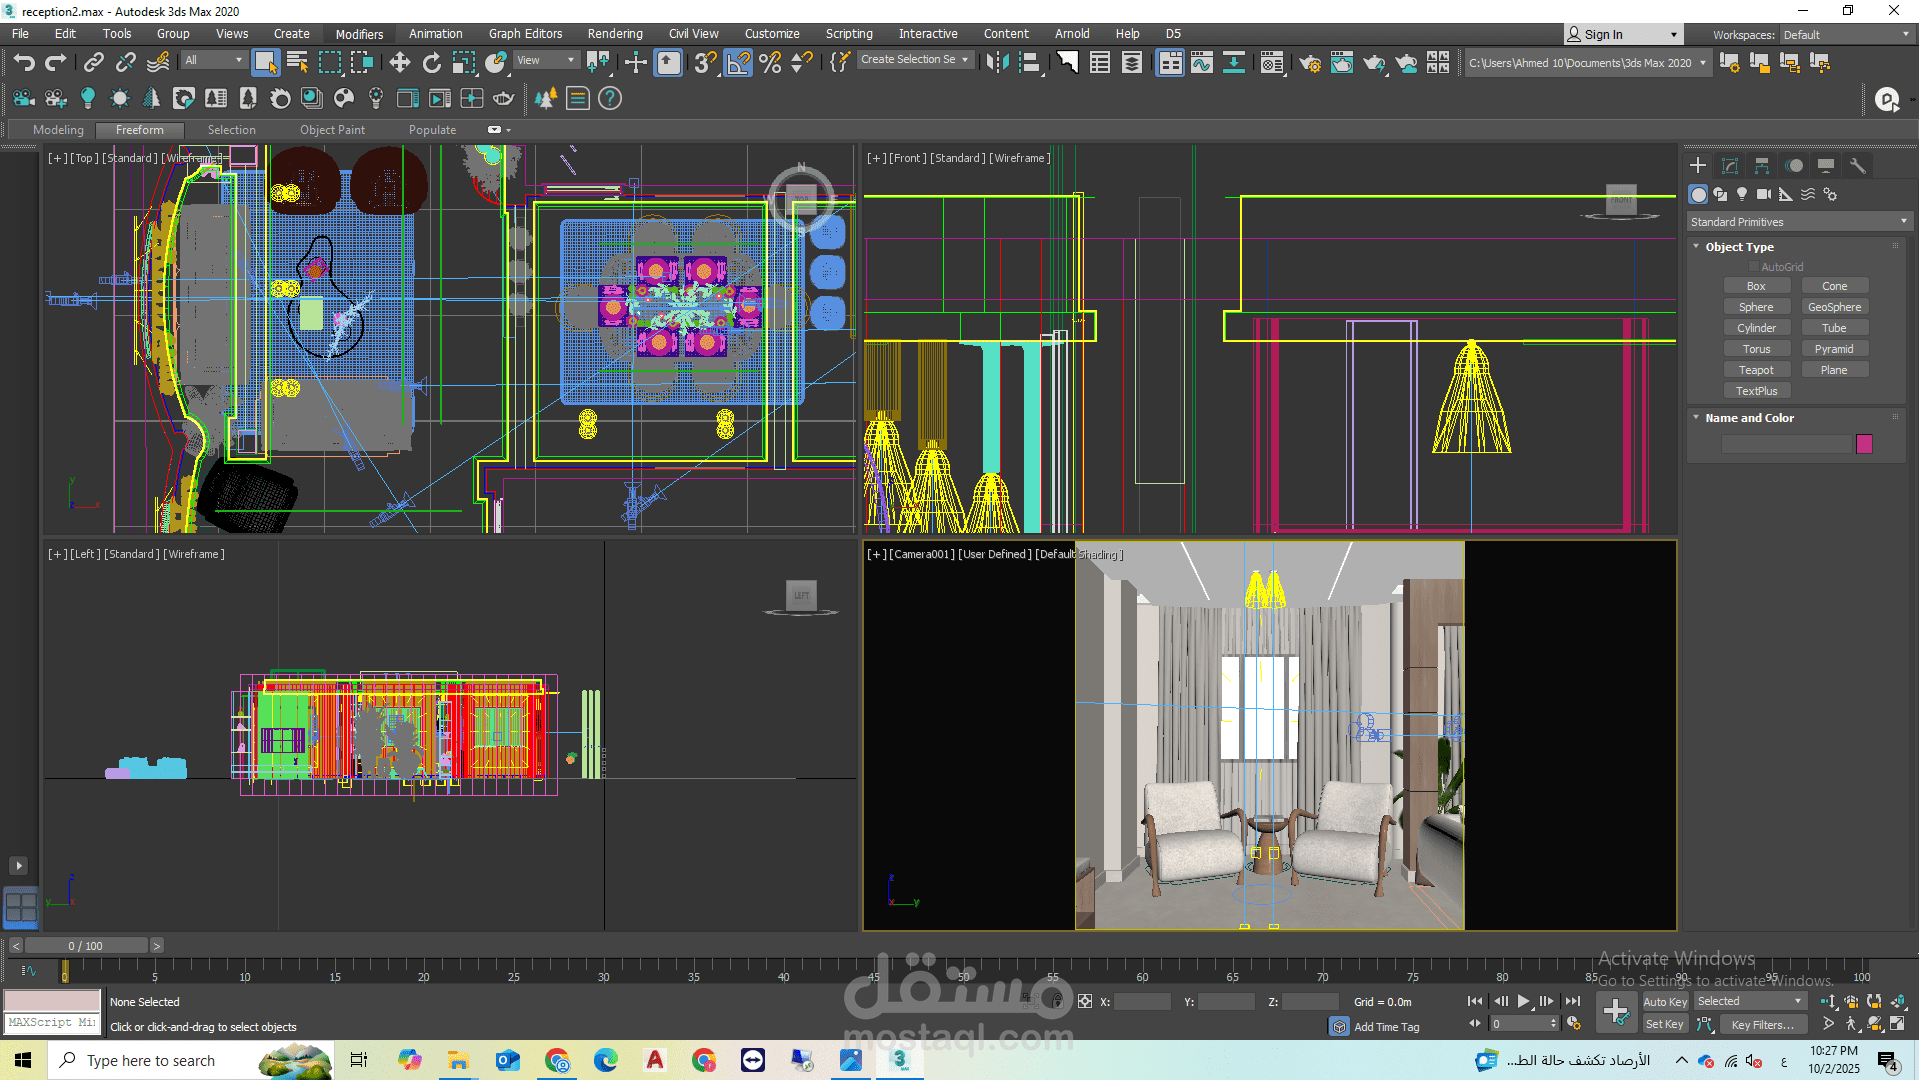Collapse the Object Type rollout

point(1739,247)
